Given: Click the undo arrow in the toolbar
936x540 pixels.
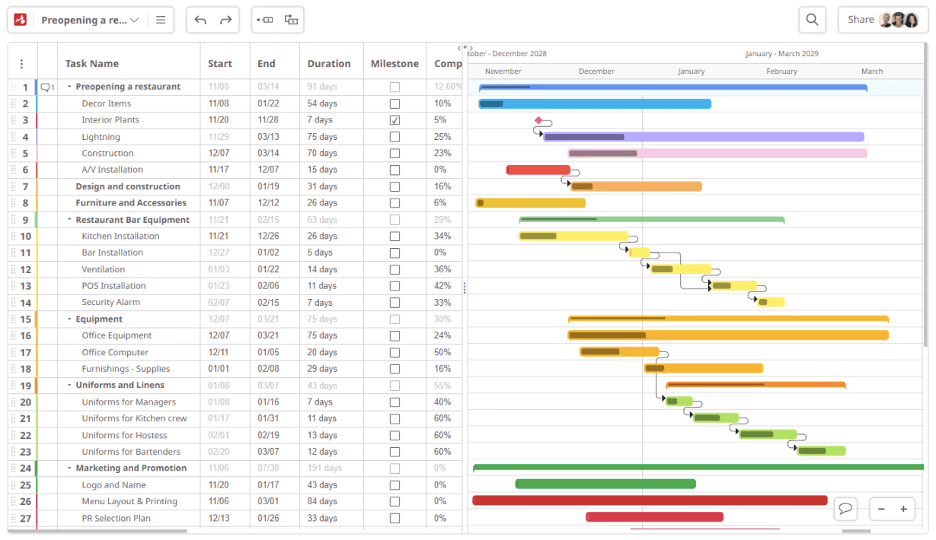Looking at the screenshot, I should [x=201, y=20].
